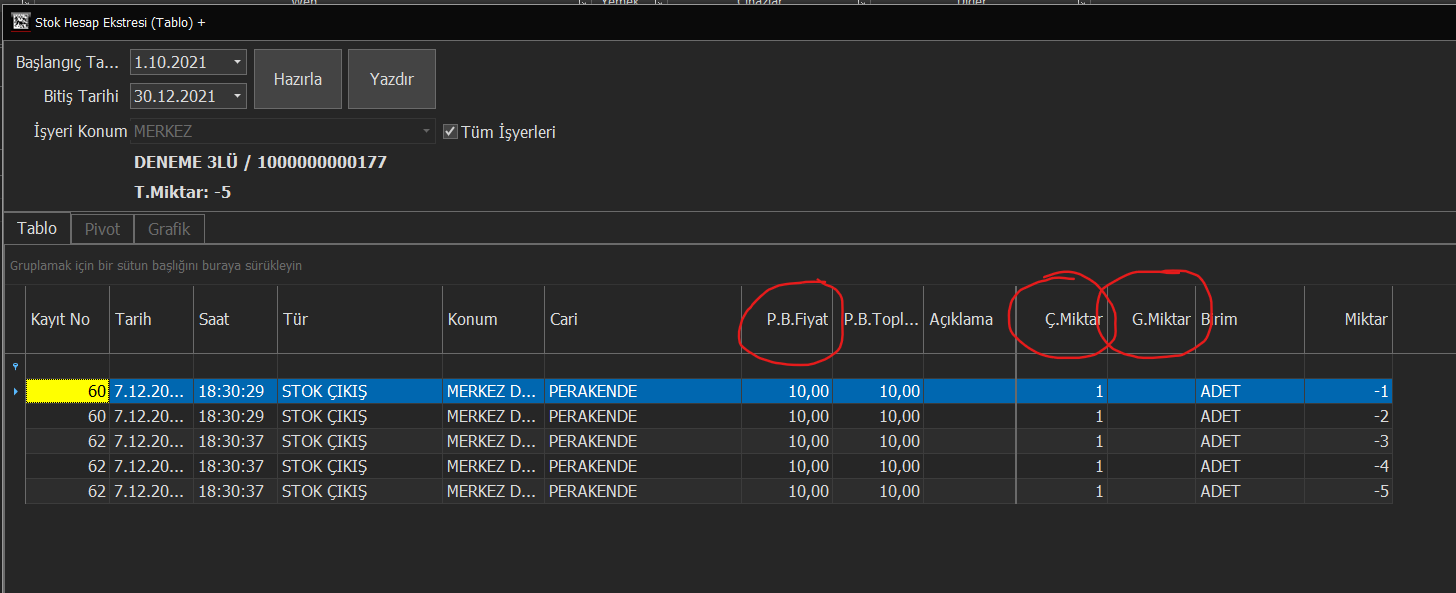Switch to the Pivot tab
The image size is (1456, 593).
(x=102, y=229)
